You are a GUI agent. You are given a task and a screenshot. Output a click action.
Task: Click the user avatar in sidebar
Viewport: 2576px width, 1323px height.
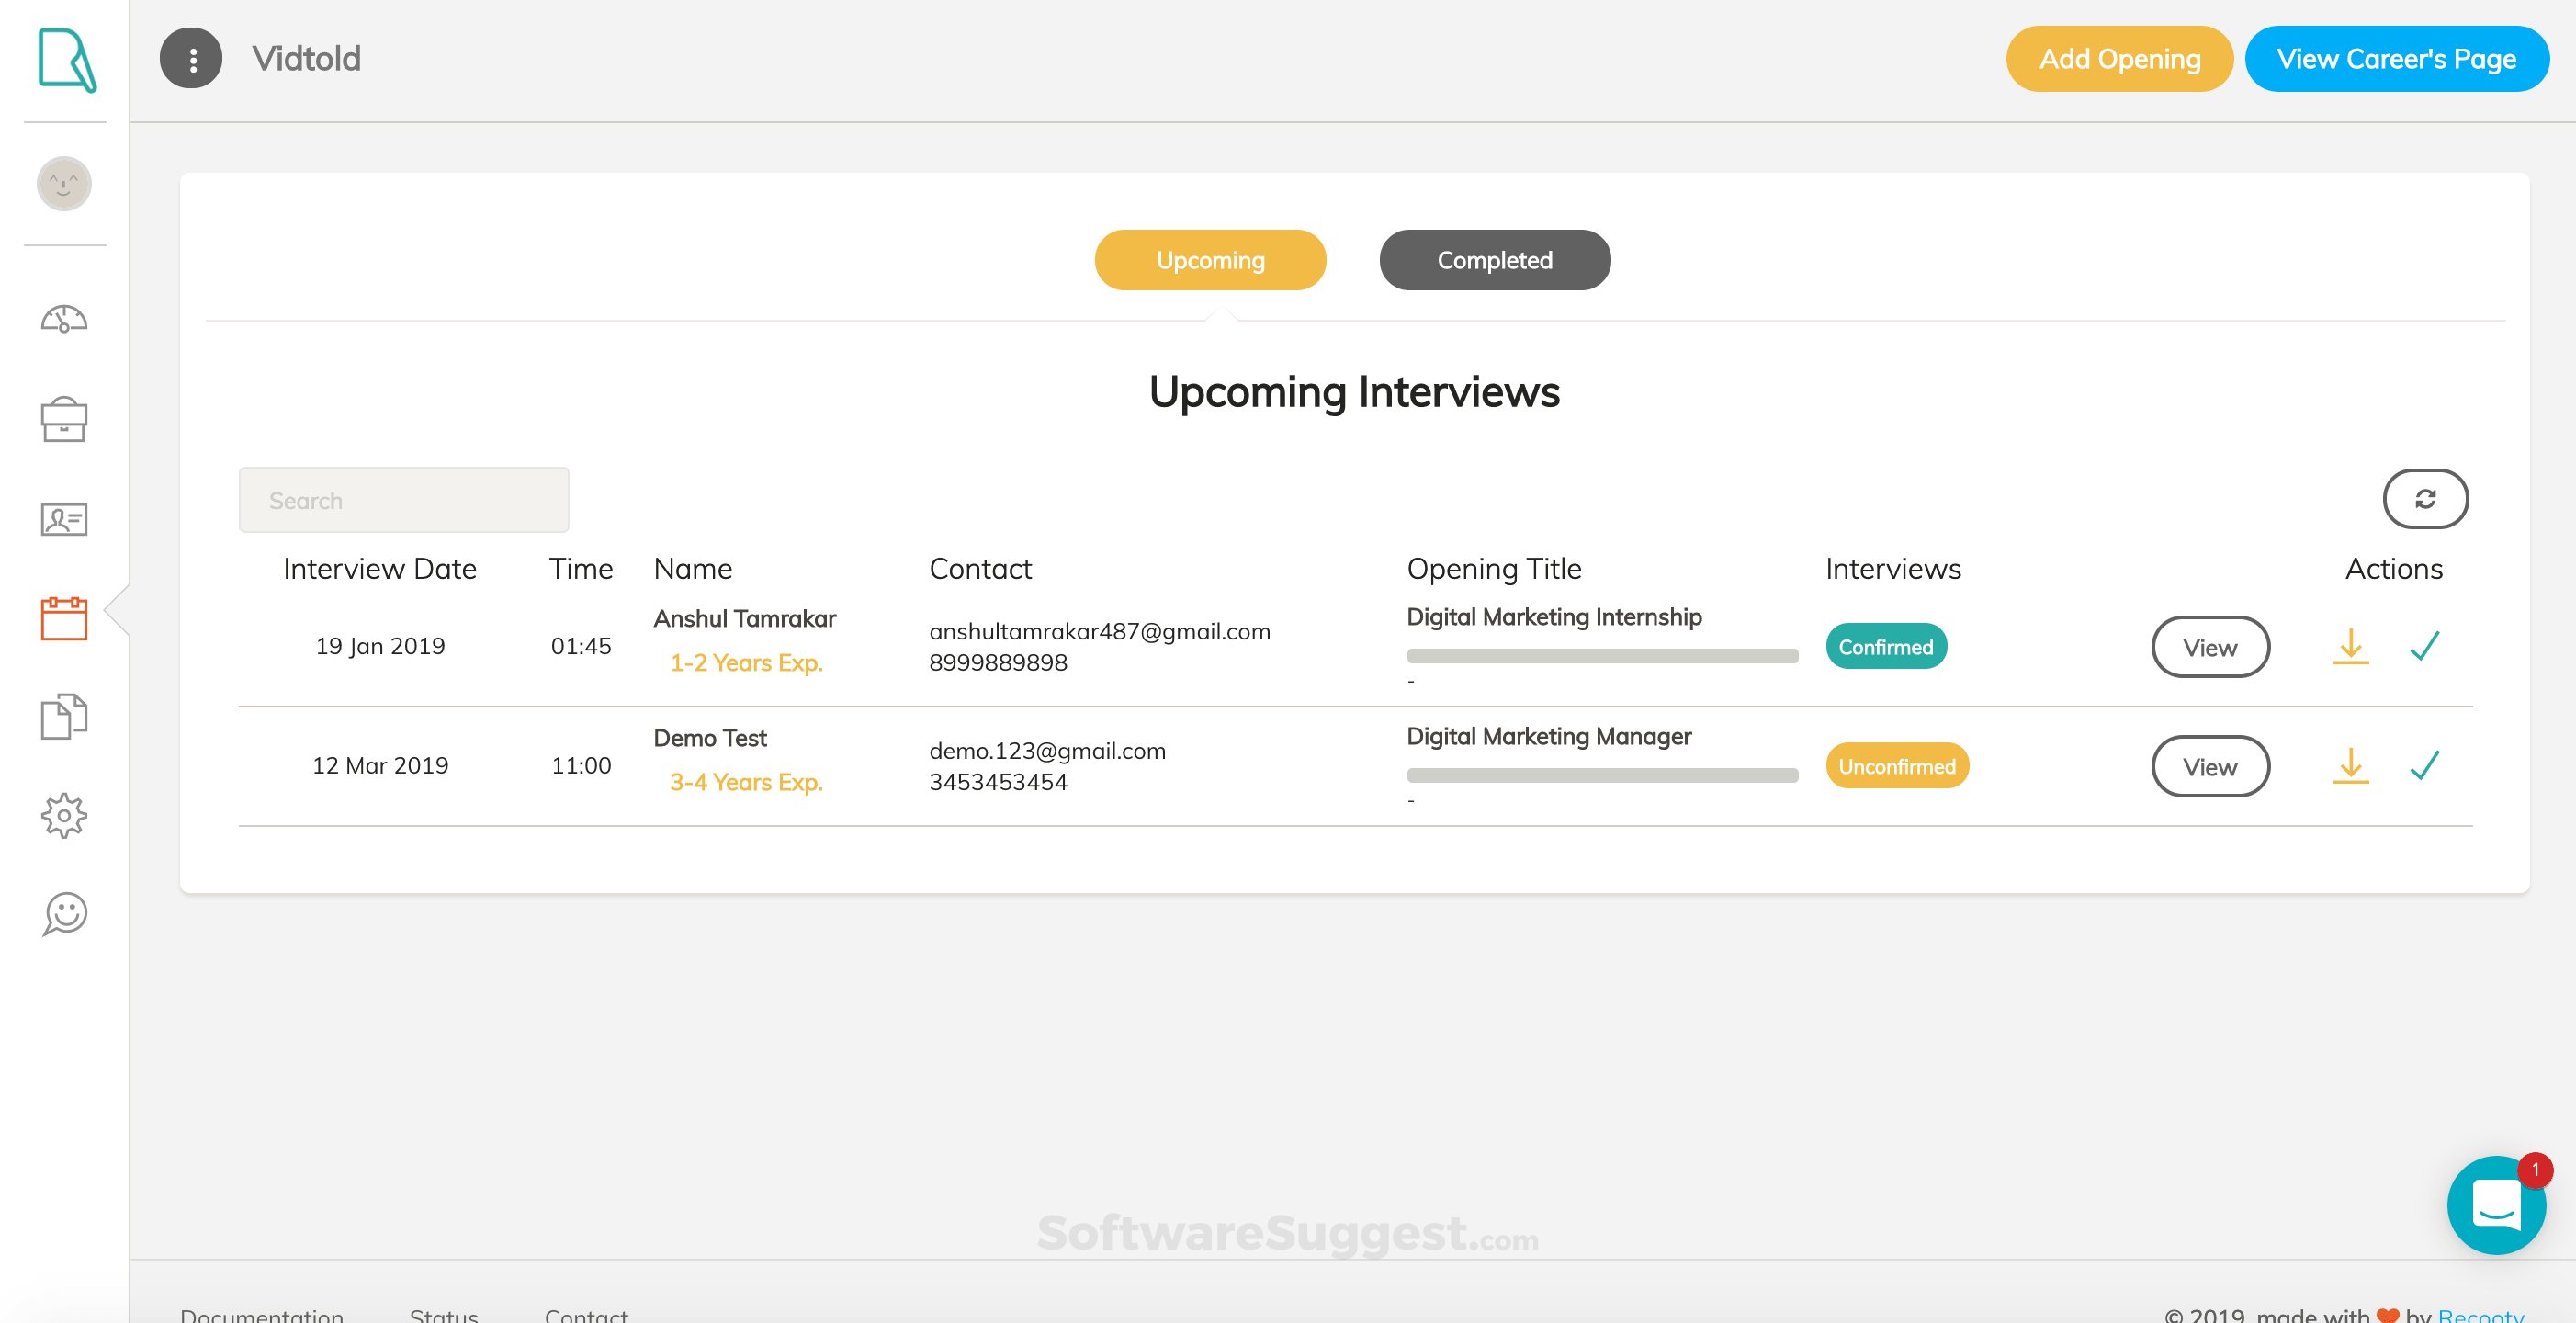(x=64, y=184)
